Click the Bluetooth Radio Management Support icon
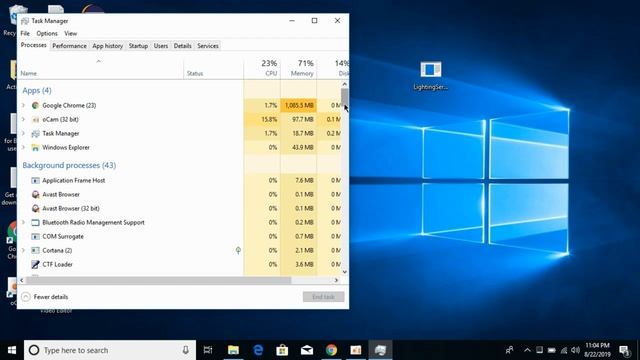The height and width of the screenshot is (360, 640). (x=36, y=222)
